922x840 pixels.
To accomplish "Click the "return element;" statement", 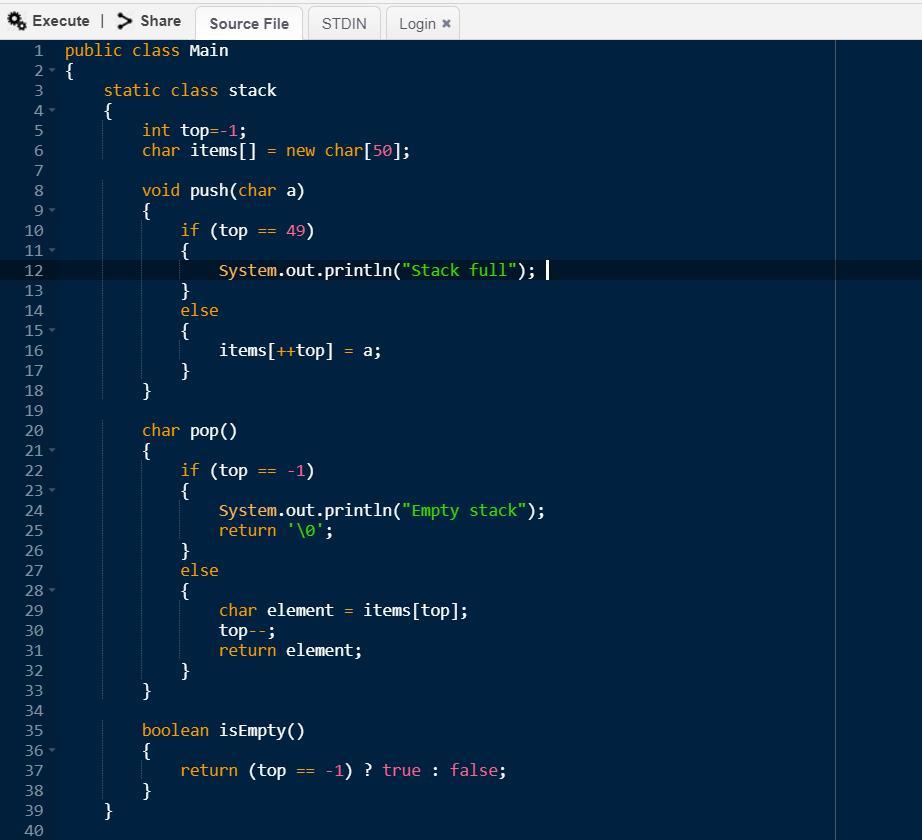I will tap(290, 650).
